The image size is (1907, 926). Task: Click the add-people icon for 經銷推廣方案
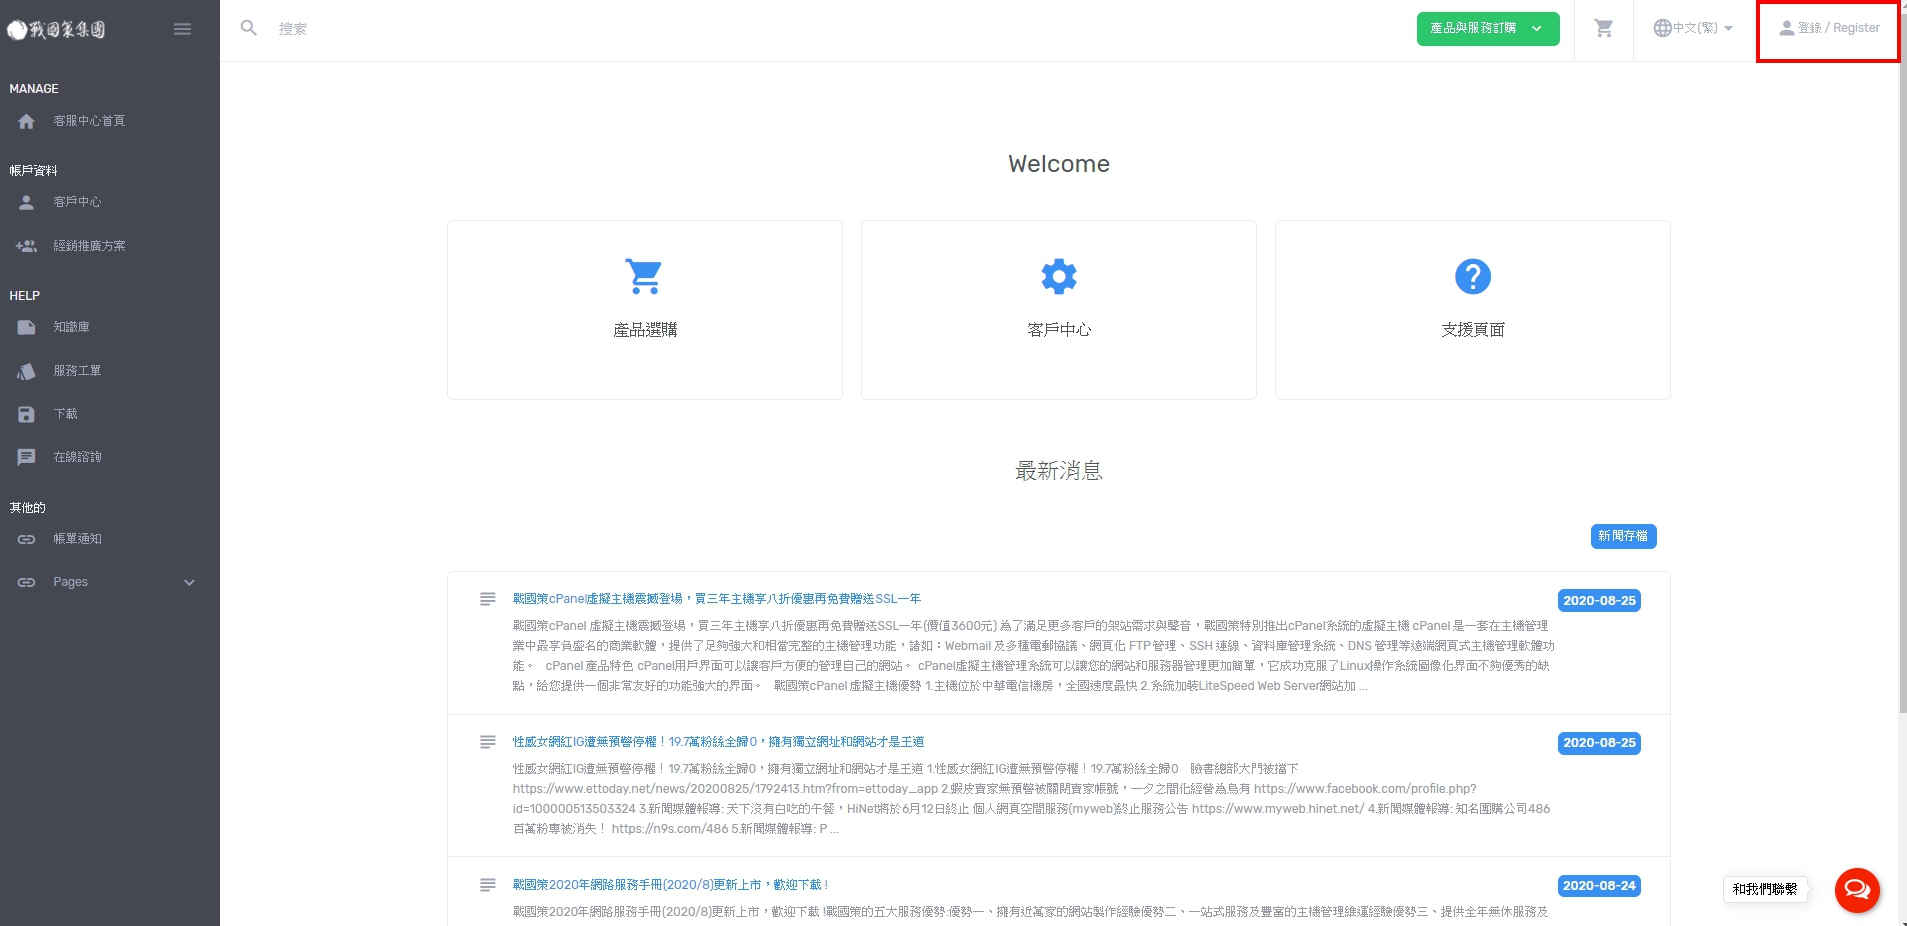(x=26, y=246)
